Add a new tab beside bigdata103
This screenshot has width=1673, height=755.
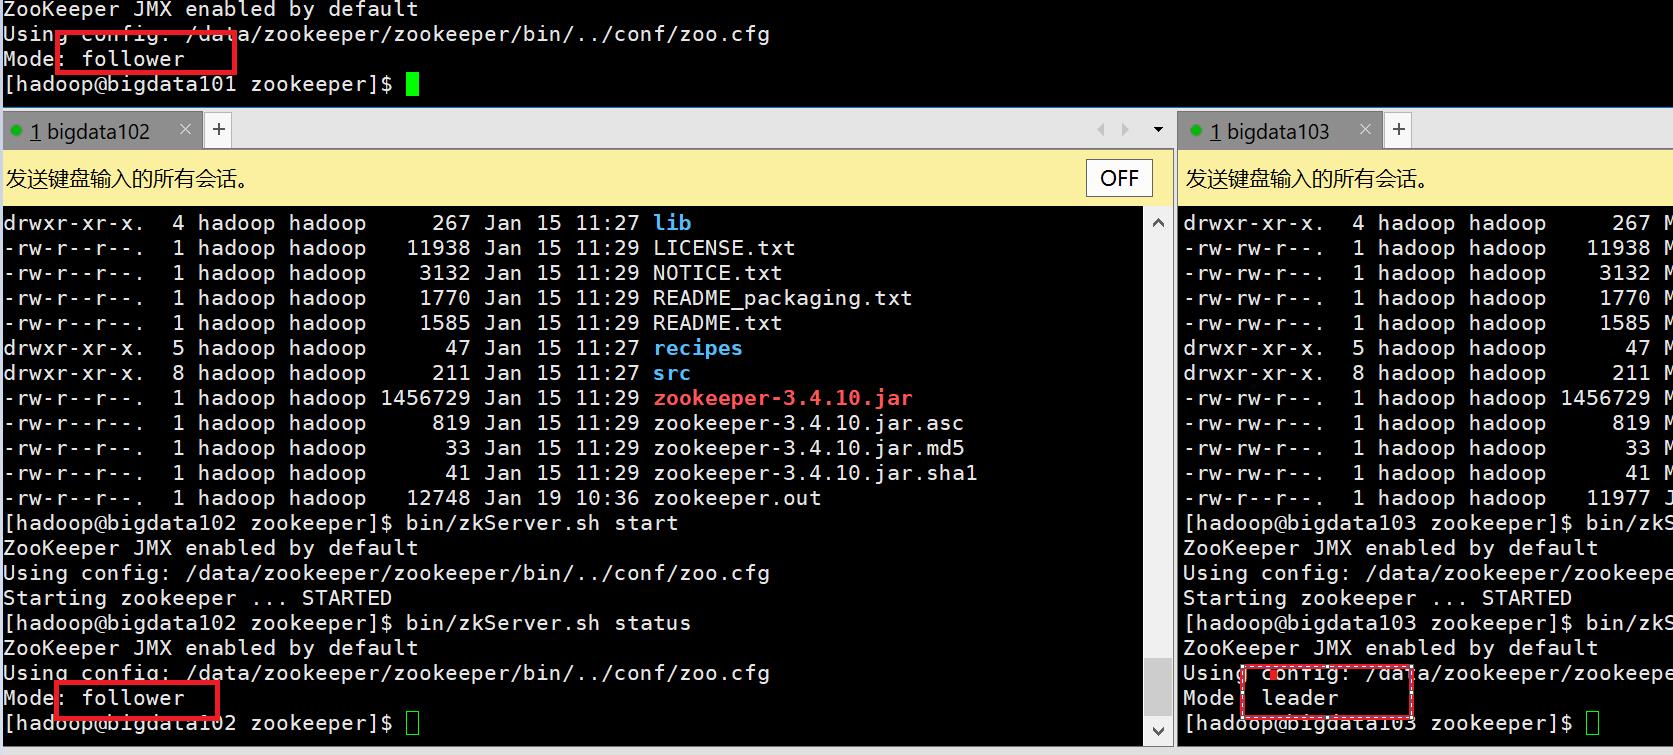click(x=1399, y=129)
